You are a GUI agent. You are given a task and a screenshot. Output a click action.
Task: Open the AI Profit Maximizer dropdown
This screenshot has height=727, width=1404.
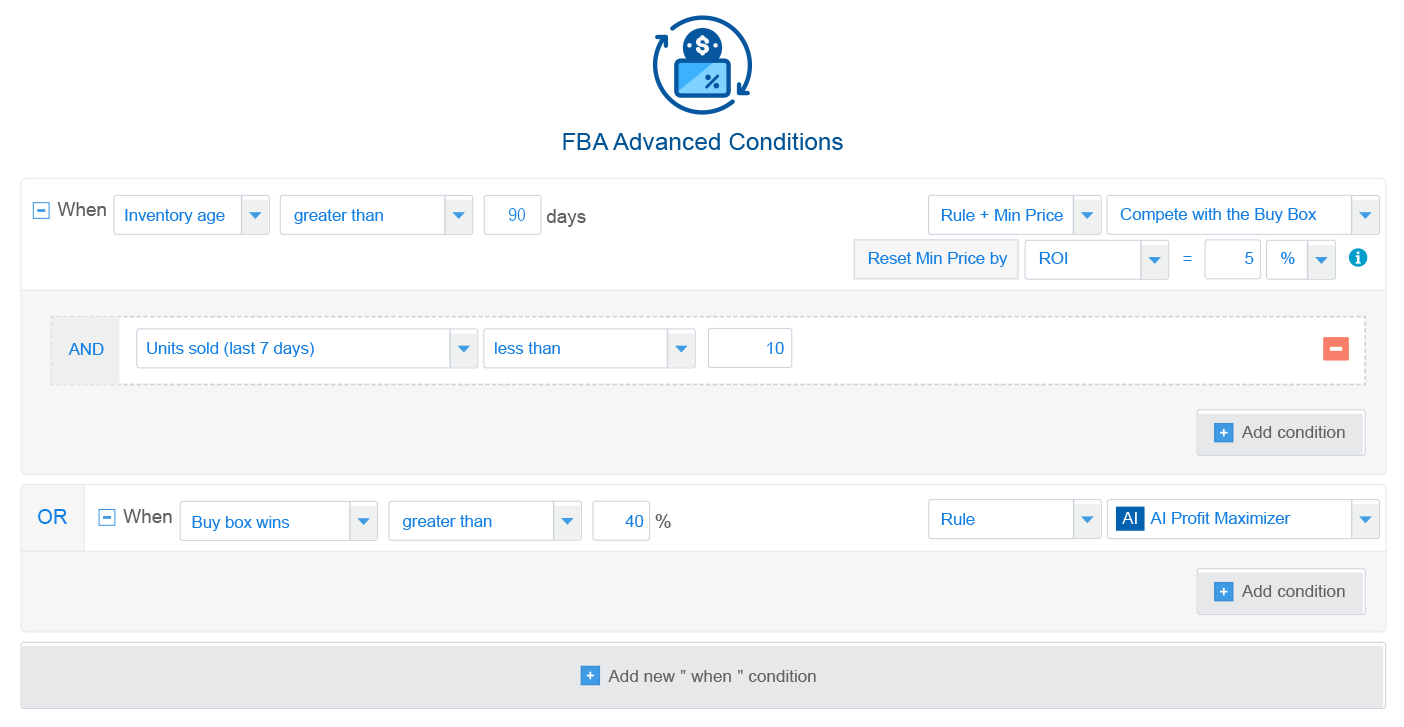[x=1243, y=519]
